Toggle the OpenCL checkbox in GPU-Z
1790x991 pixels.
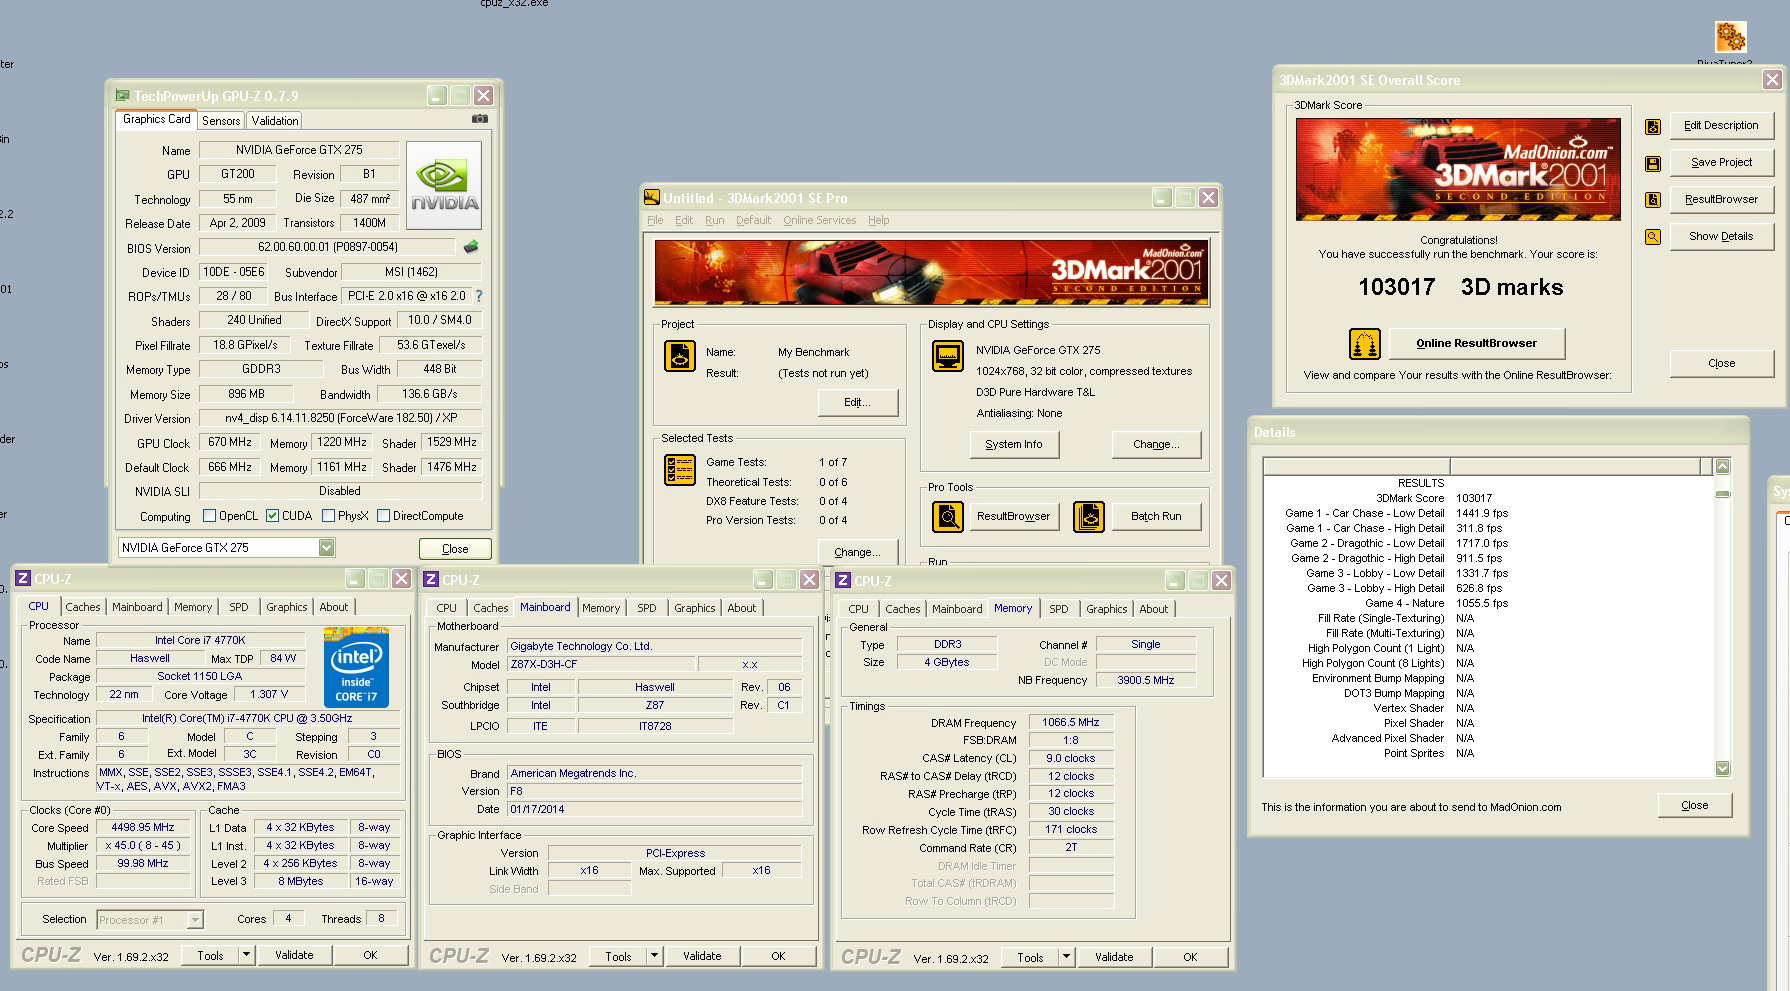209,516
